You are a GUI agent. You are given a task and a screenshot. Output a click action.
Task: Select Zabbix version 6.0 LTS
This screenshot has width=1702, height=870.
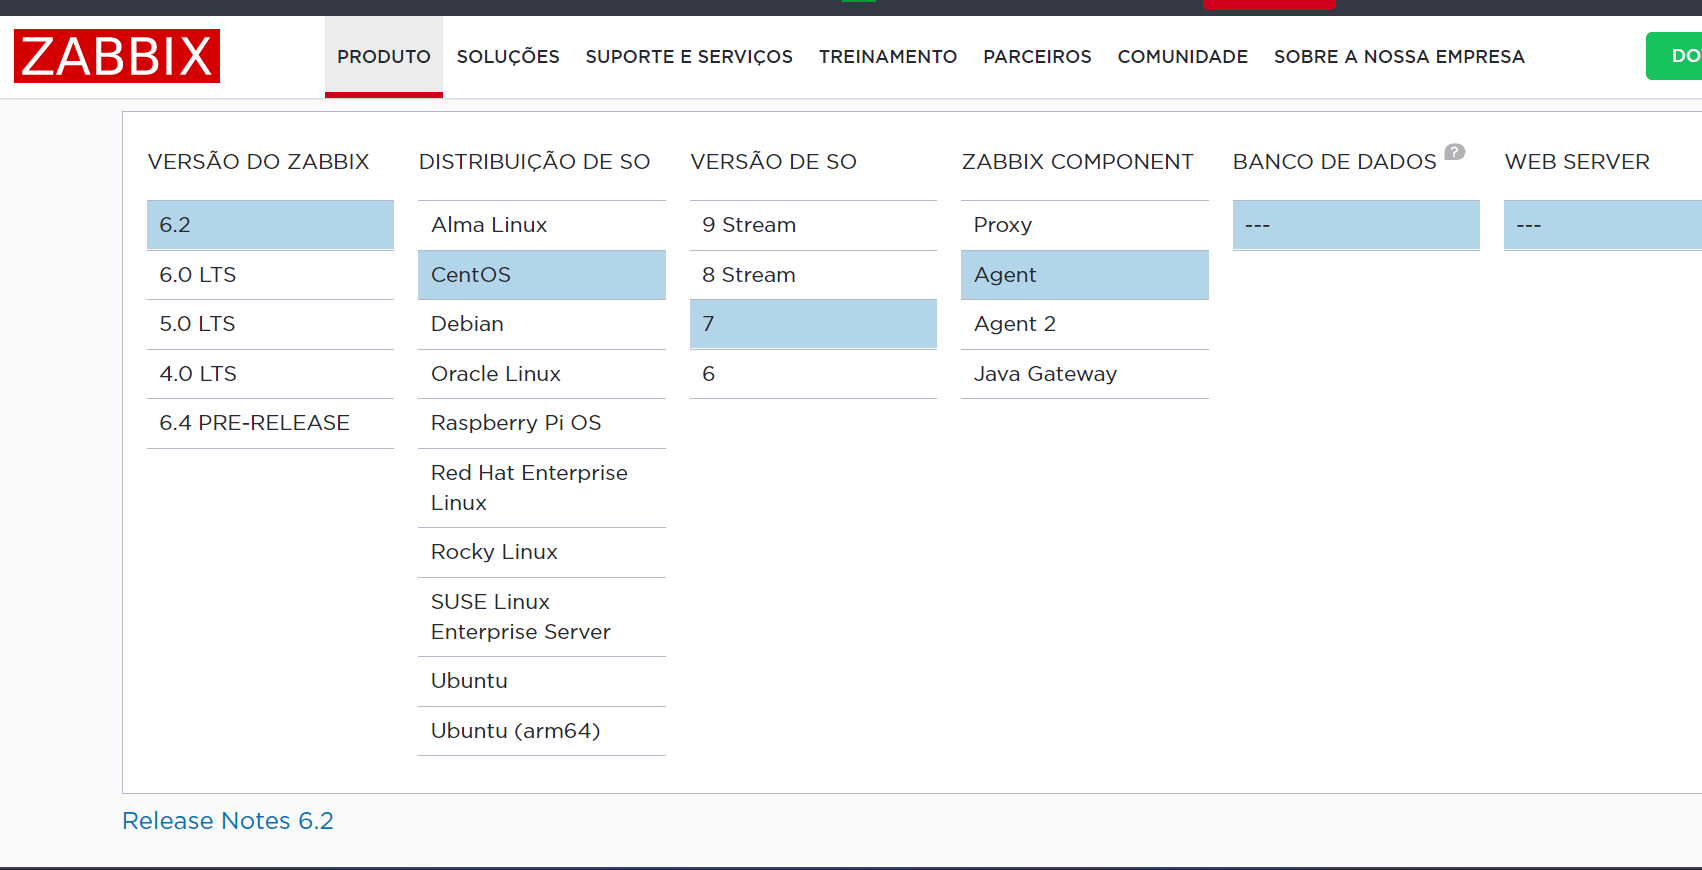tap(270, 275)
